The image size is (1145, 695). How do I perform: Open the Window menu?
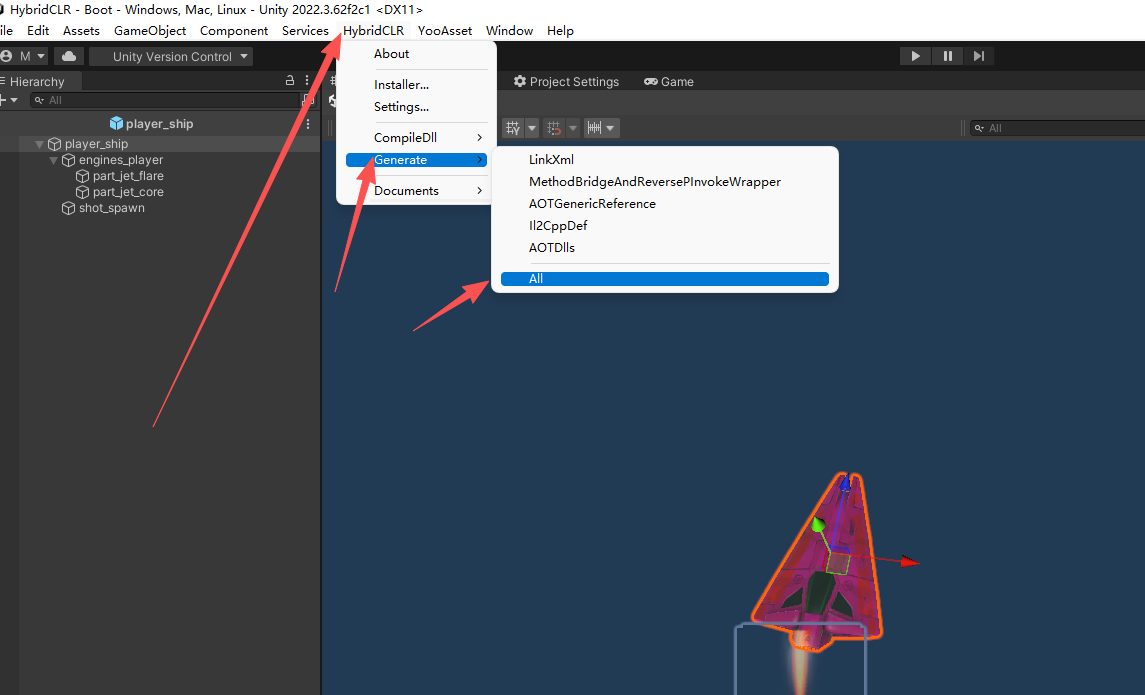point(509,31)
